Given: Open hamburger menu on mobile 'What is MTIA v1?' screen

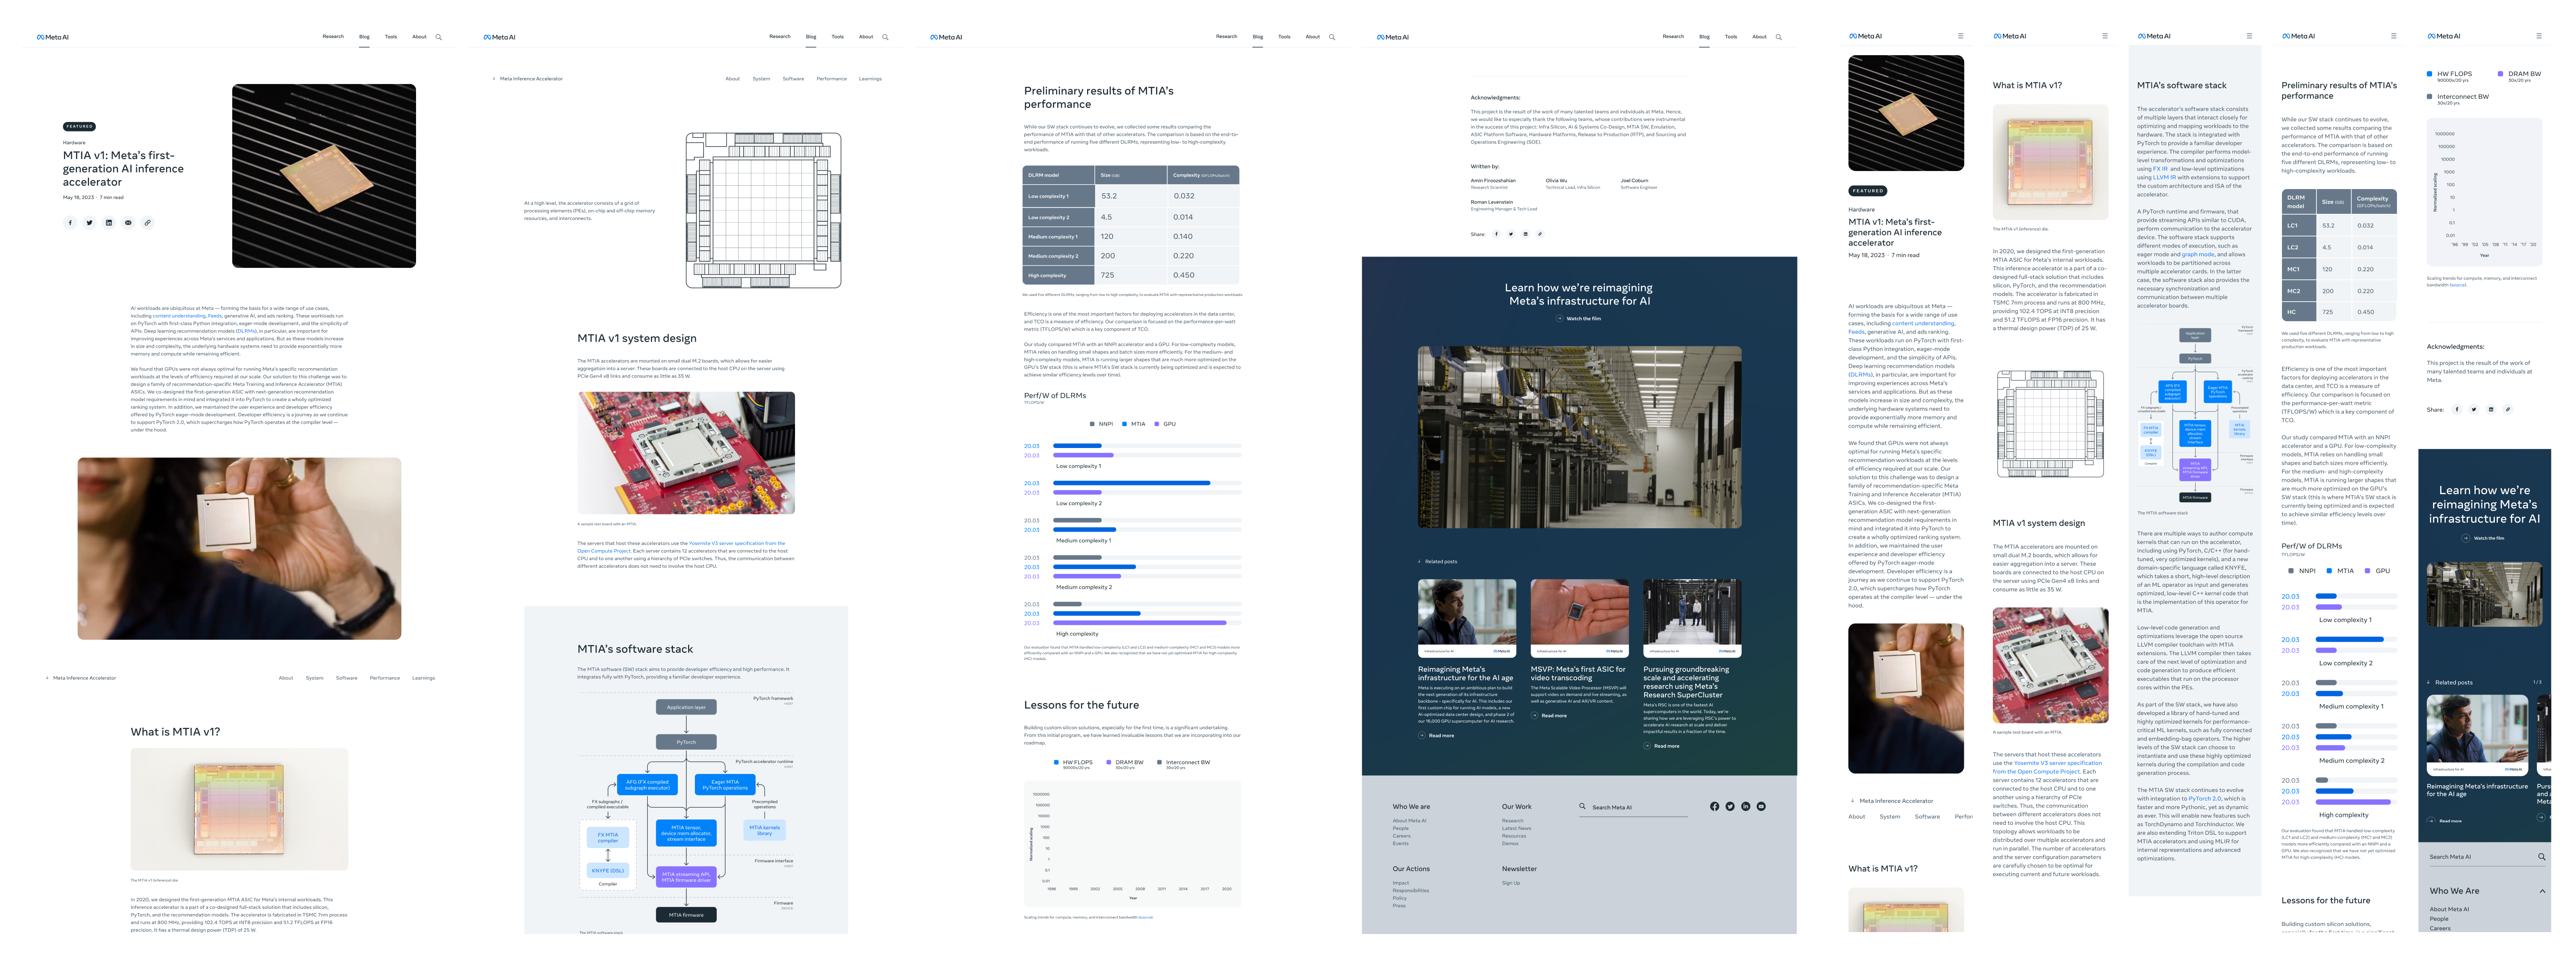Looking at the screenshot, I should (2105, 36).
